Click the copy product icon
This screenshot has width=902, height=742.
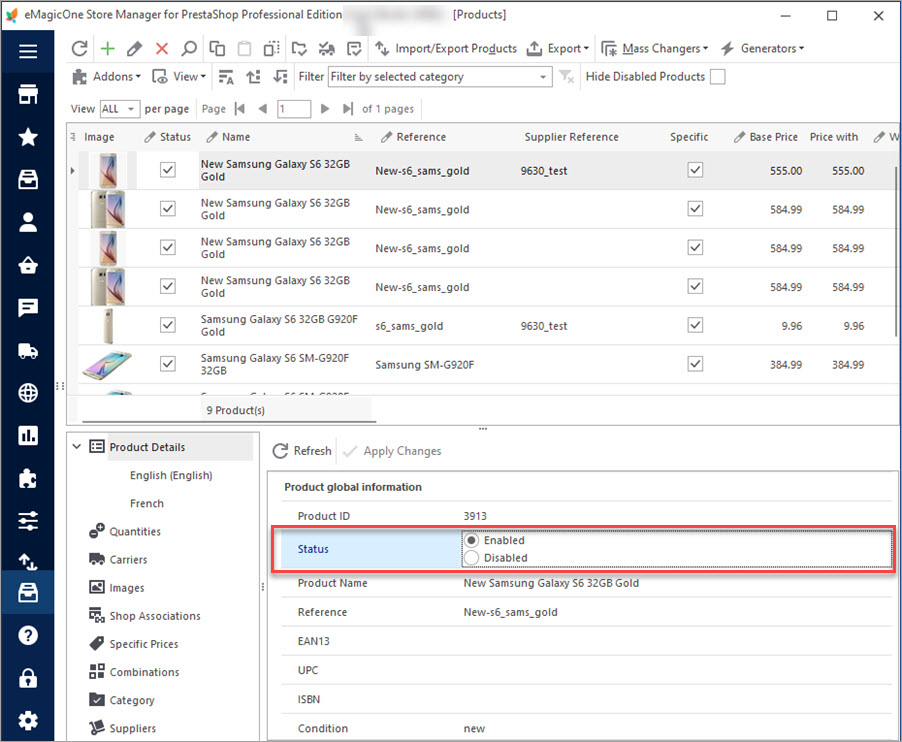tap(217, 49)
